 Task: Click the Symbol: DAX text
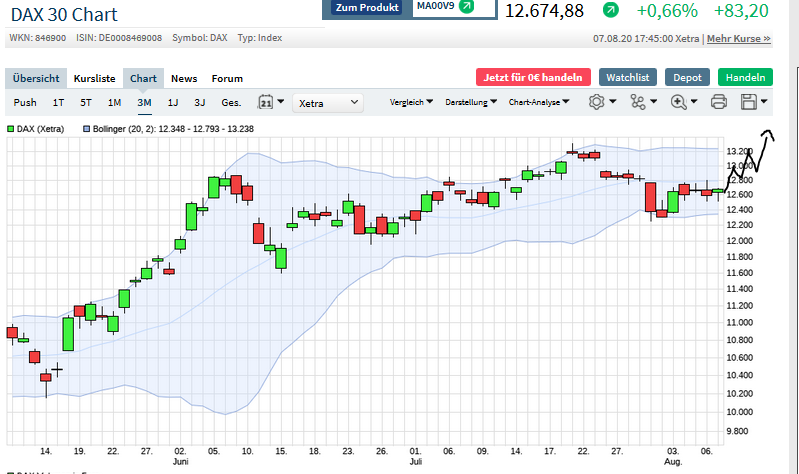[200, 38]
